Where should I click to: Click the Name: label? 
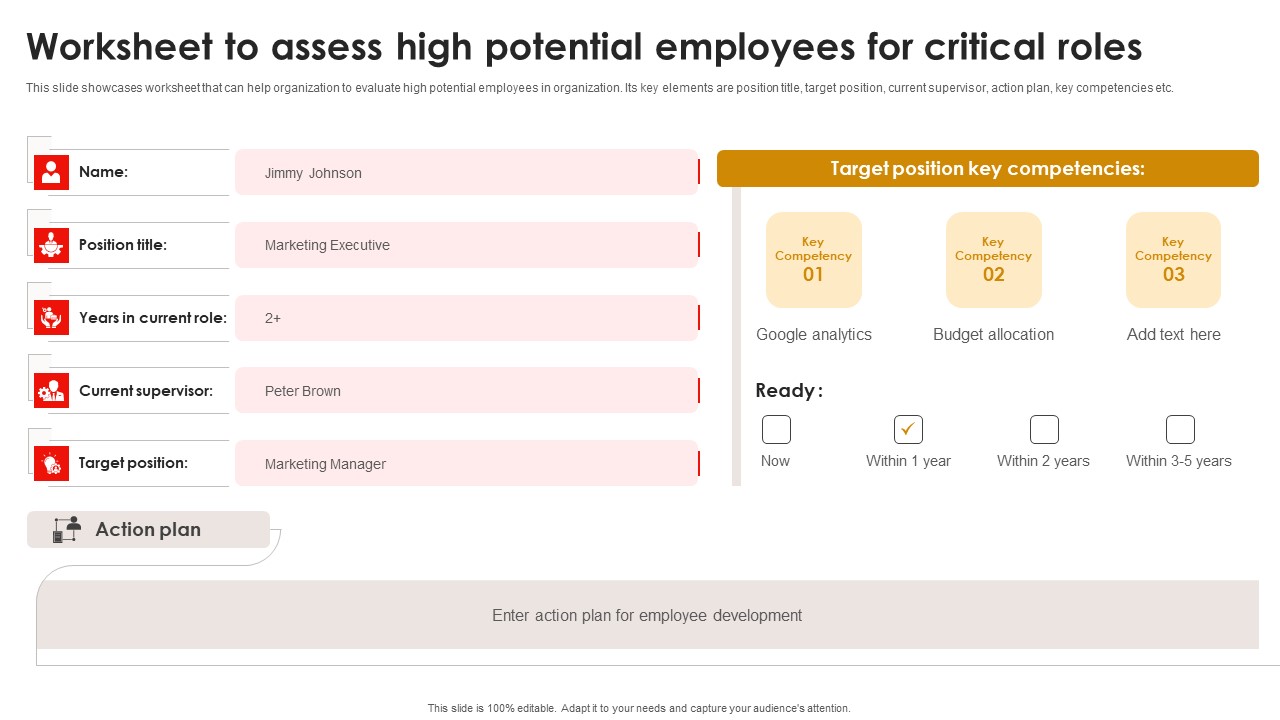(104, 172)
